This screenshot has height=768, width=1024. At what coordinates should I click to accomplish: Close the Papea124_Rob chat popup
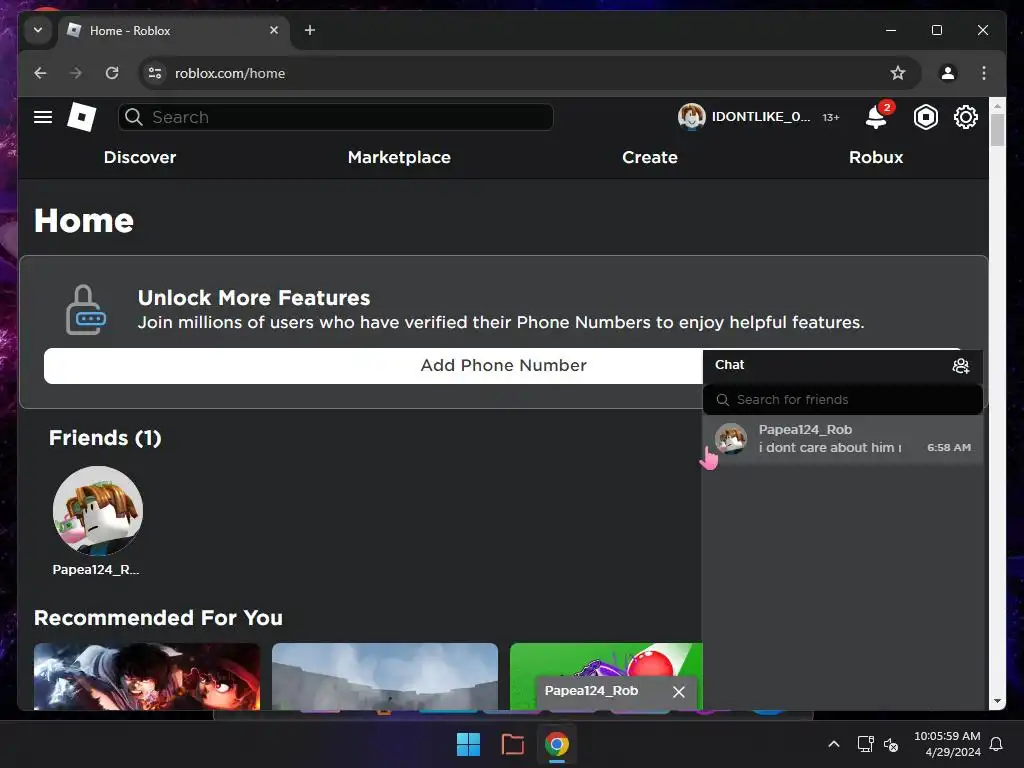click(x=679, y=692)
